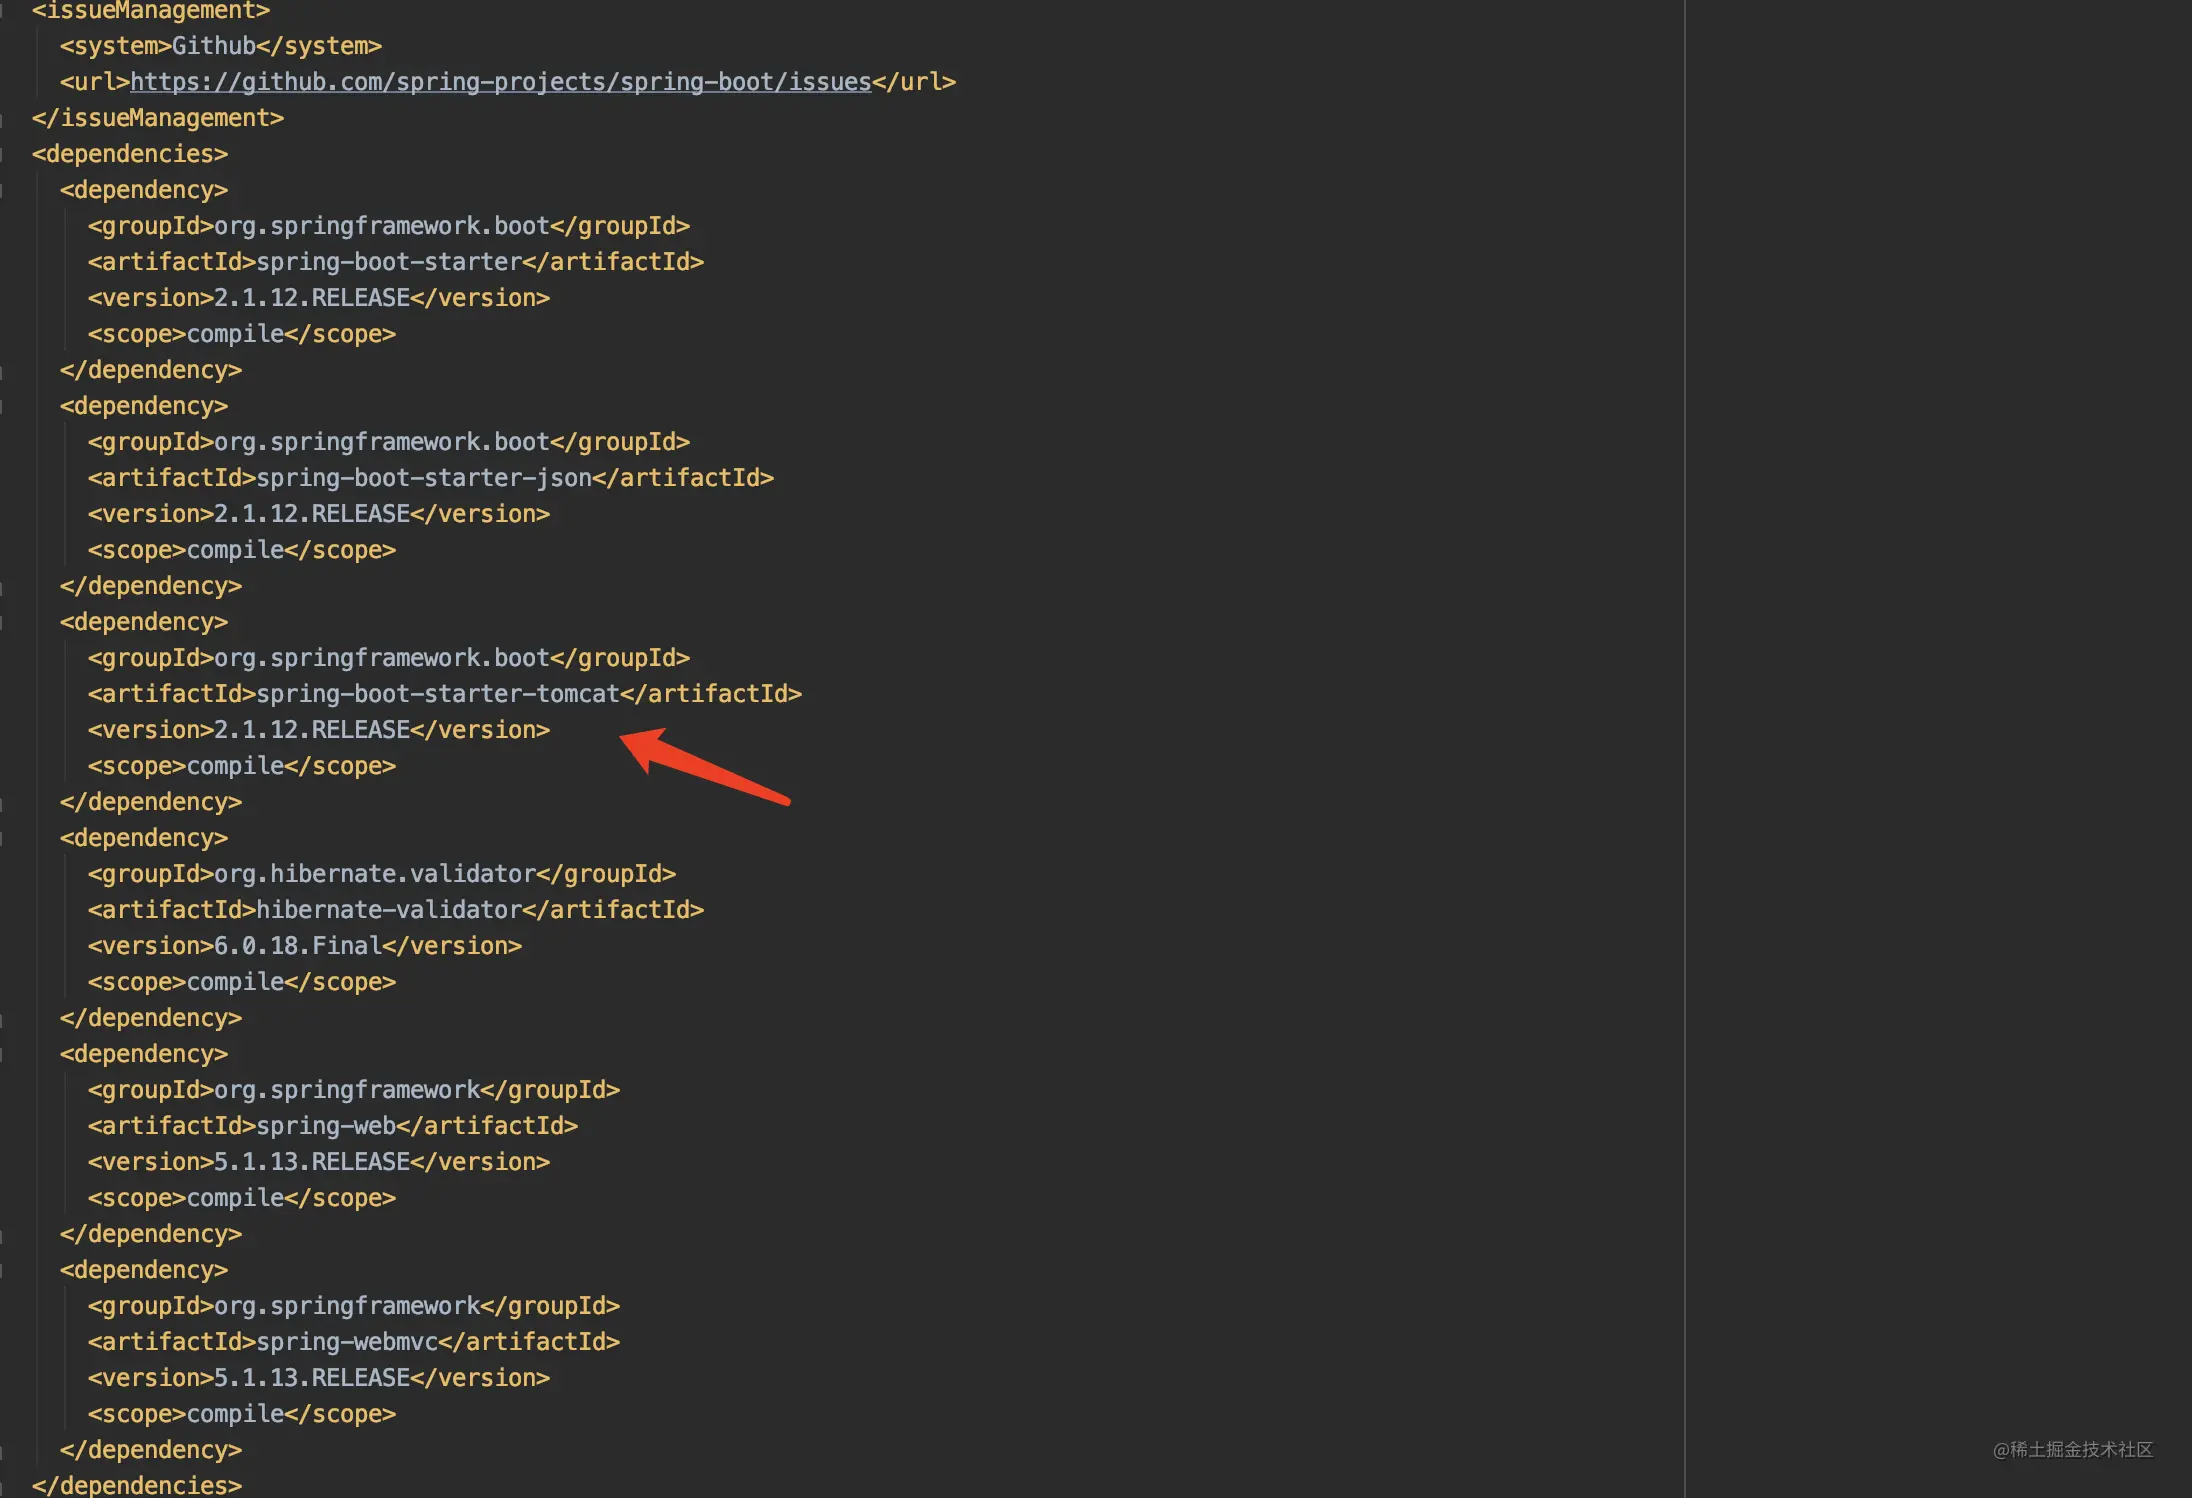Click artifactId line reading exactly spring-web
2192x1498 pixels.
point(333,1126)
